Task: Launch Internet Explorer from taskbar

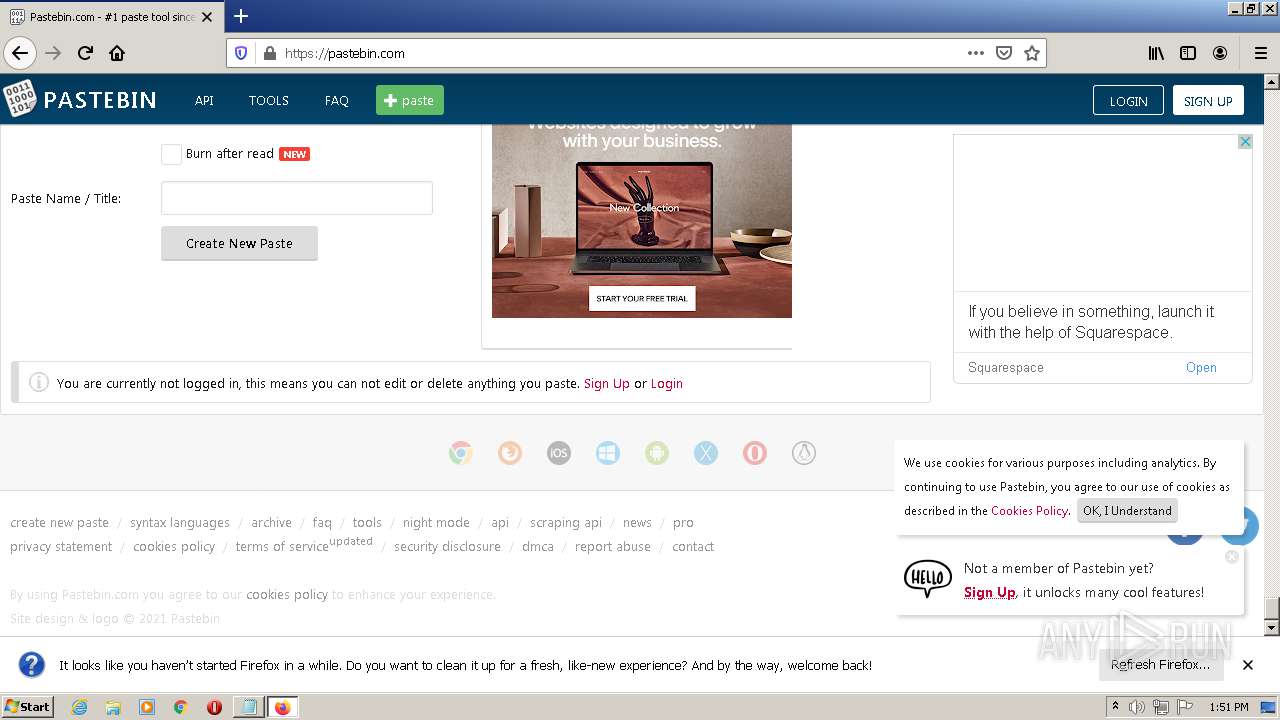Action: click(79, 707)
